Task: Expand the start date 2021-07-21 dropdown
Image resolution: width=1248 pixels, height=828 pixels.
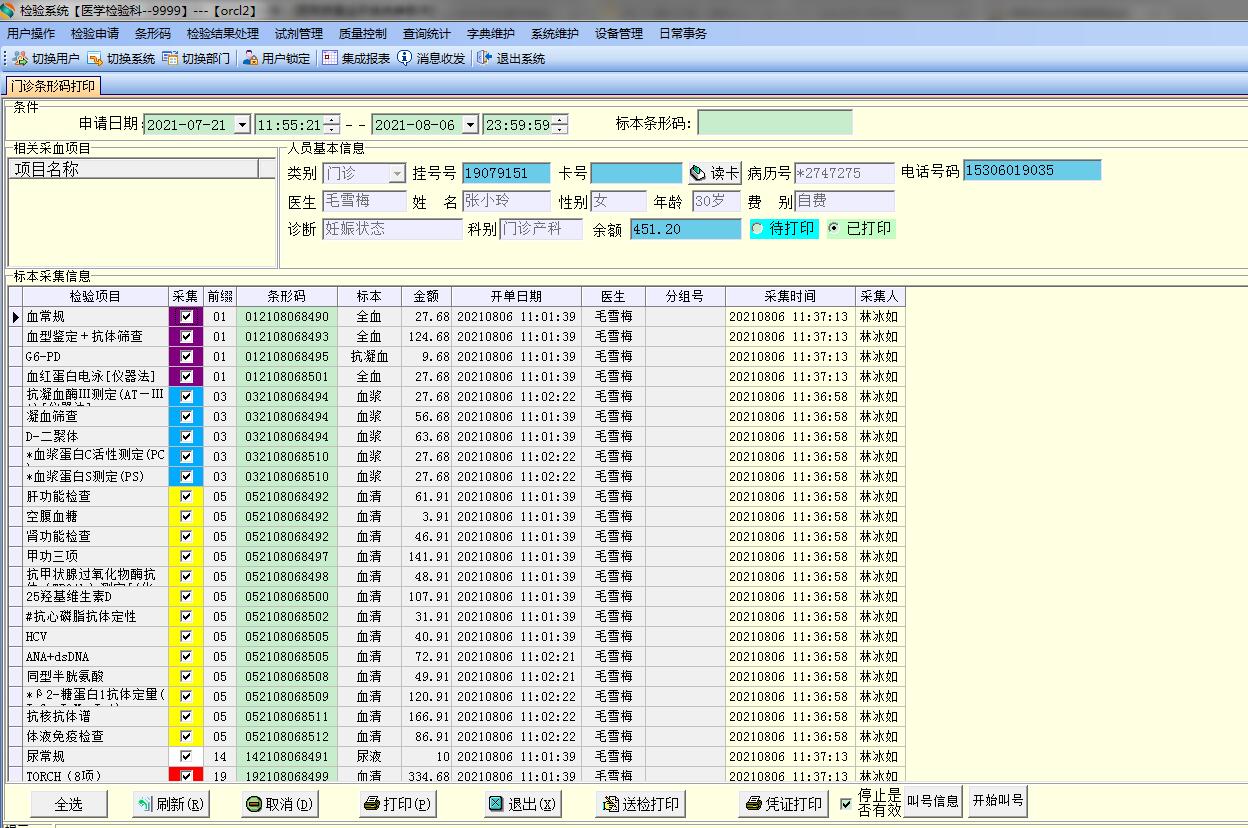Action: tap(242, 125)
